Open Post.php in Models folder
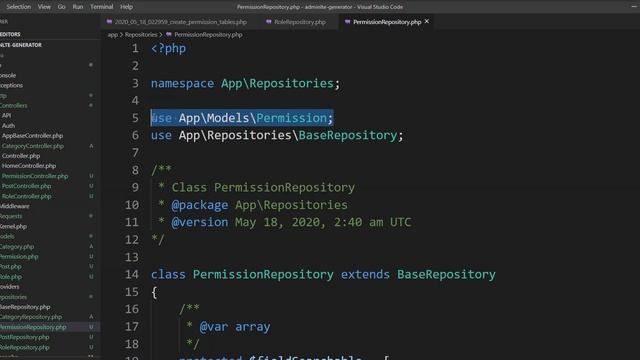This screenshot has width=640, height=360. 11,267
